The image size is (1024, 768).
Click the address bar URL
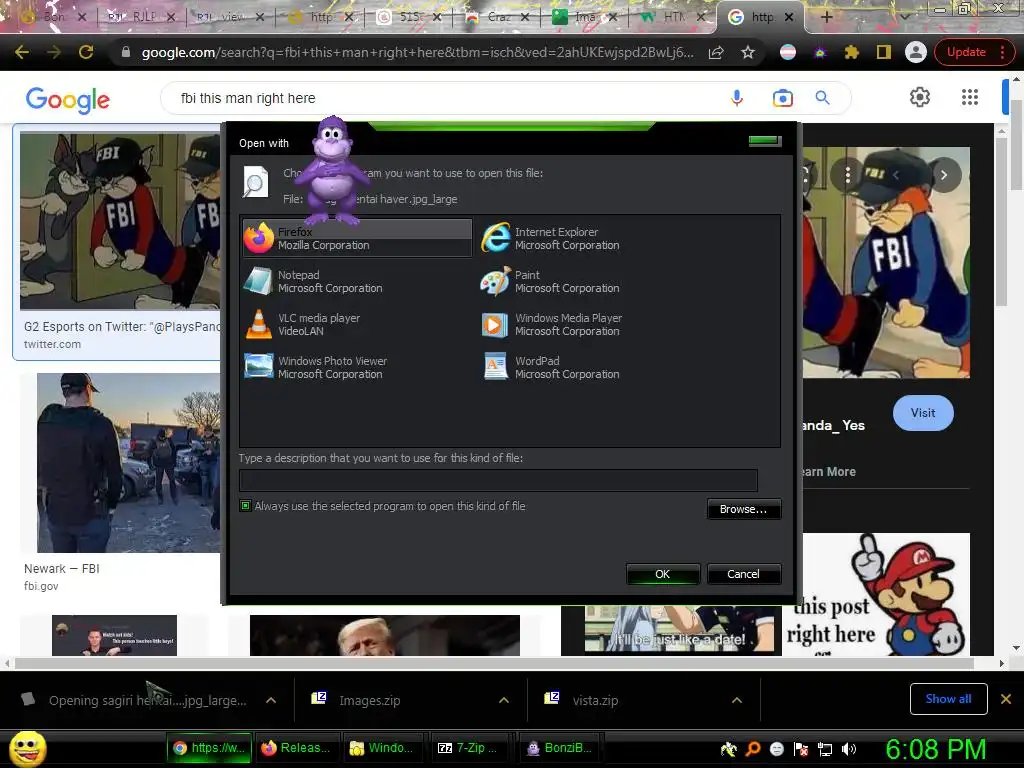(418, 52)
